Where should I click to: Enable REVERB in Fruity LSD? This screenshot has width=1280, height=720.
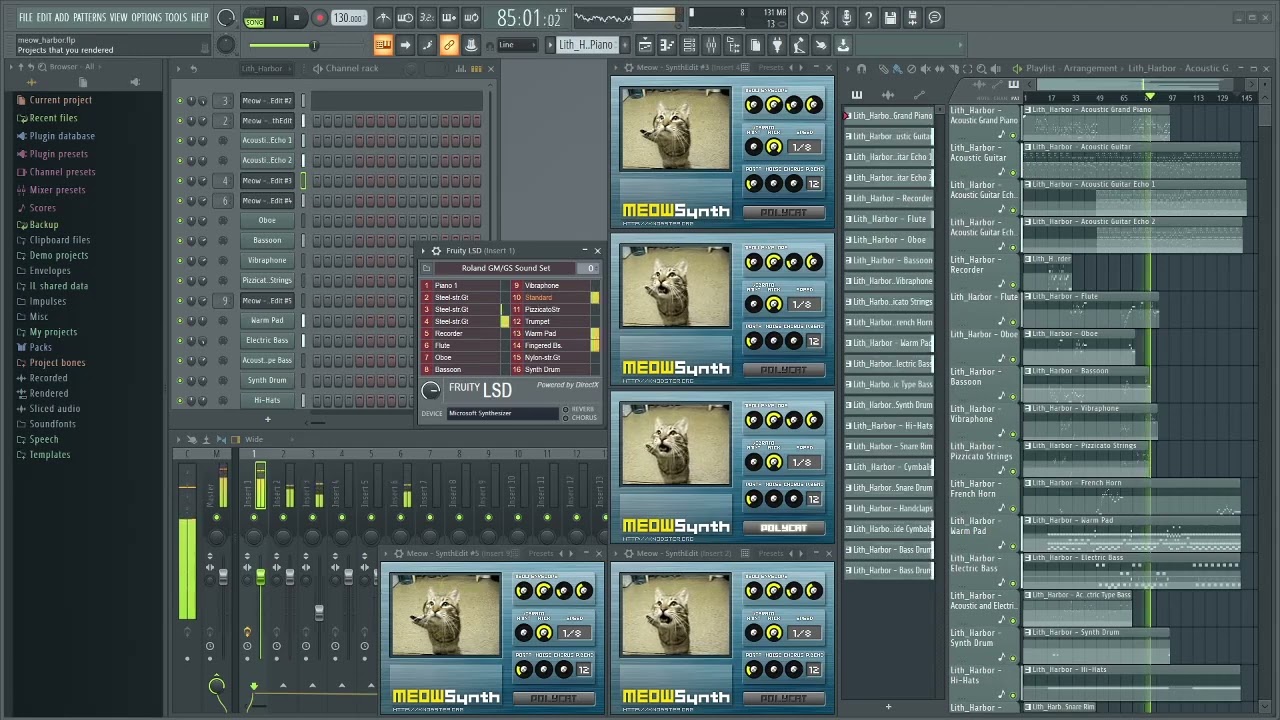[566, 409]
